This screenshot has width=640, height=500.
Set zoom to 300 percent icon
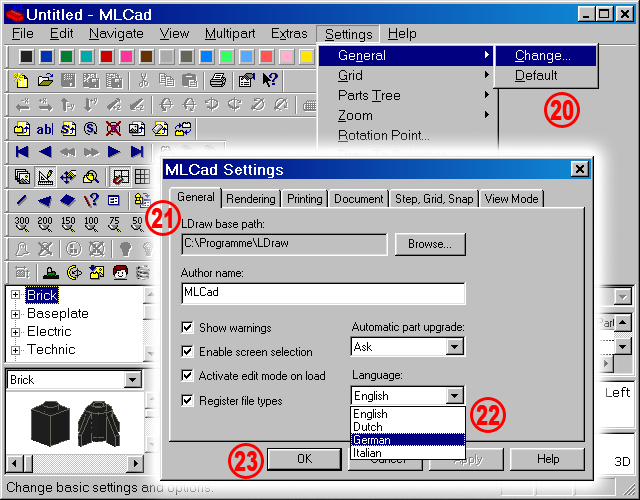tap(22, 224)
